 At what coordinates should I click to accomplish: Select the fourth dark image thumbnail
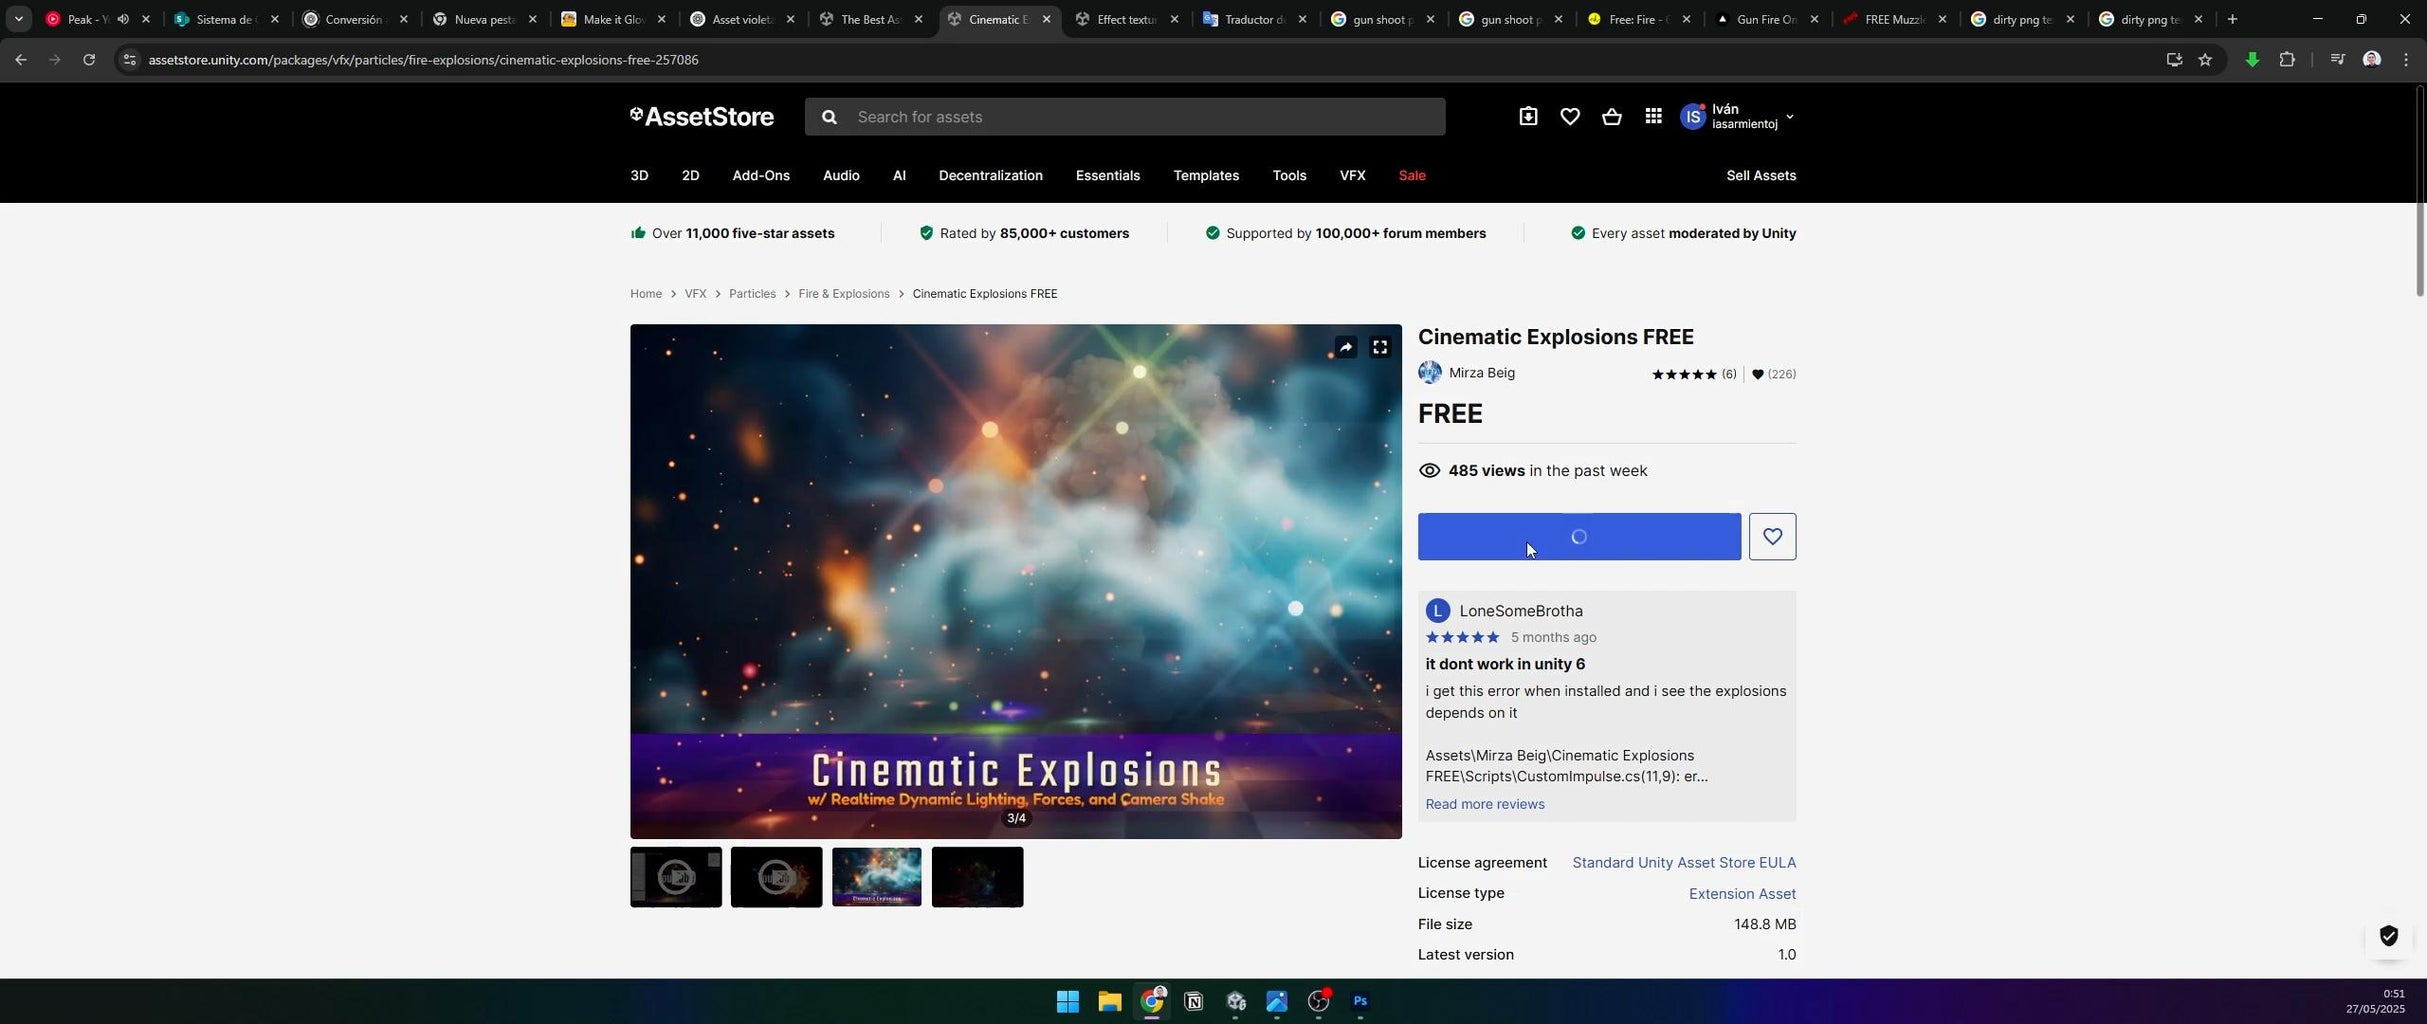977,877
